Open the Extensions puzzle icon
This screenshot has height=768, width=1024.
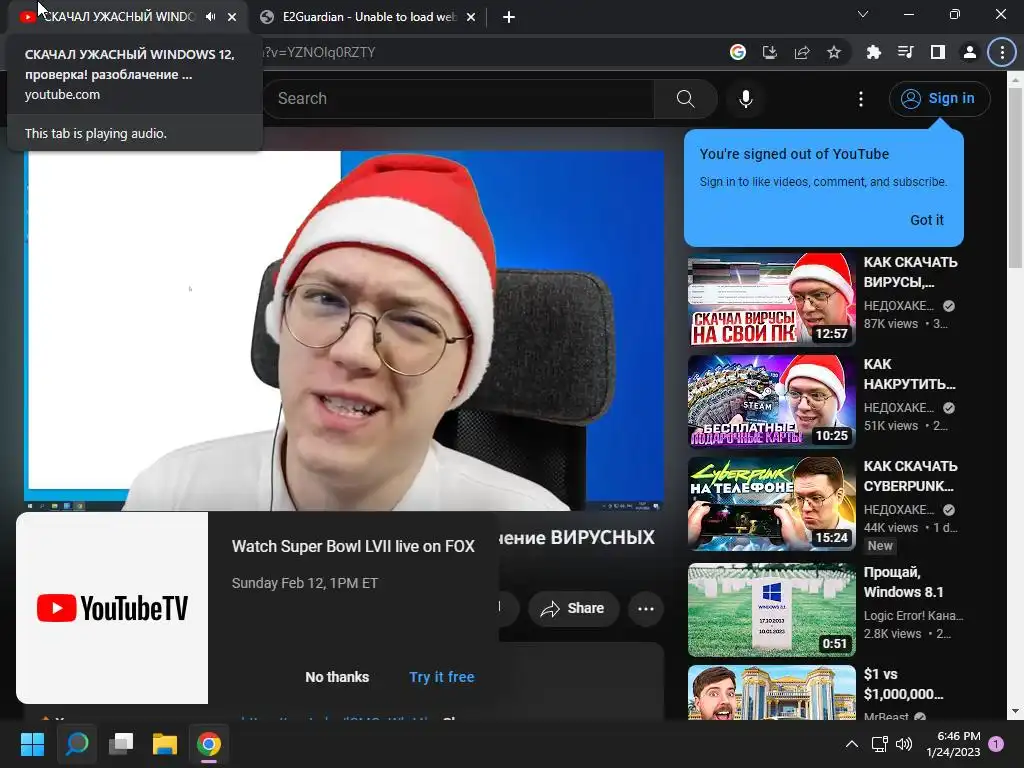pos(874,52)
